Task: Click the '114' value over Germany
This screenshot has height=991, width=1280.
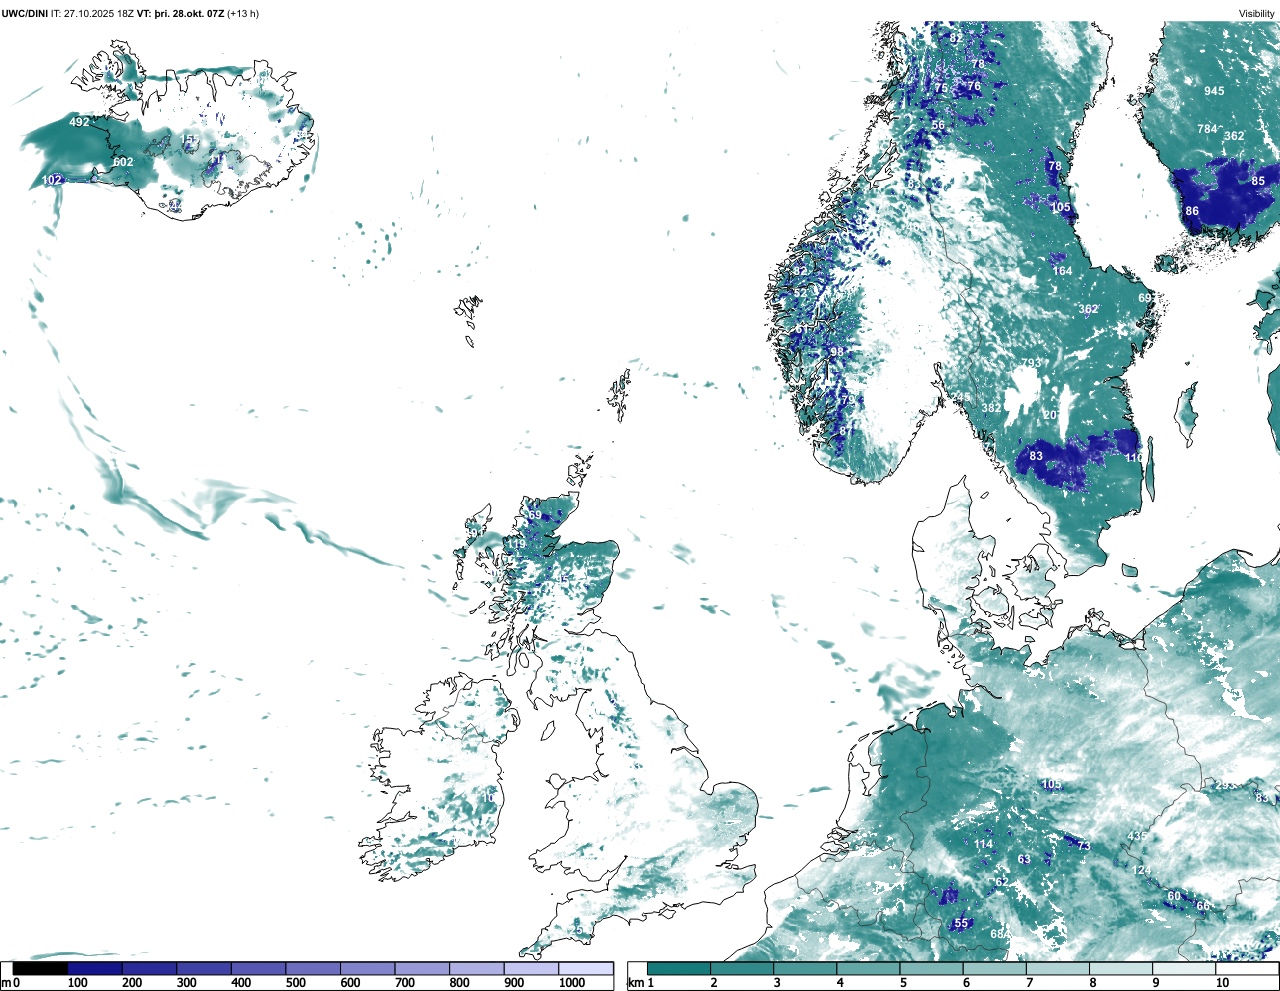Action: pos(984,844)
